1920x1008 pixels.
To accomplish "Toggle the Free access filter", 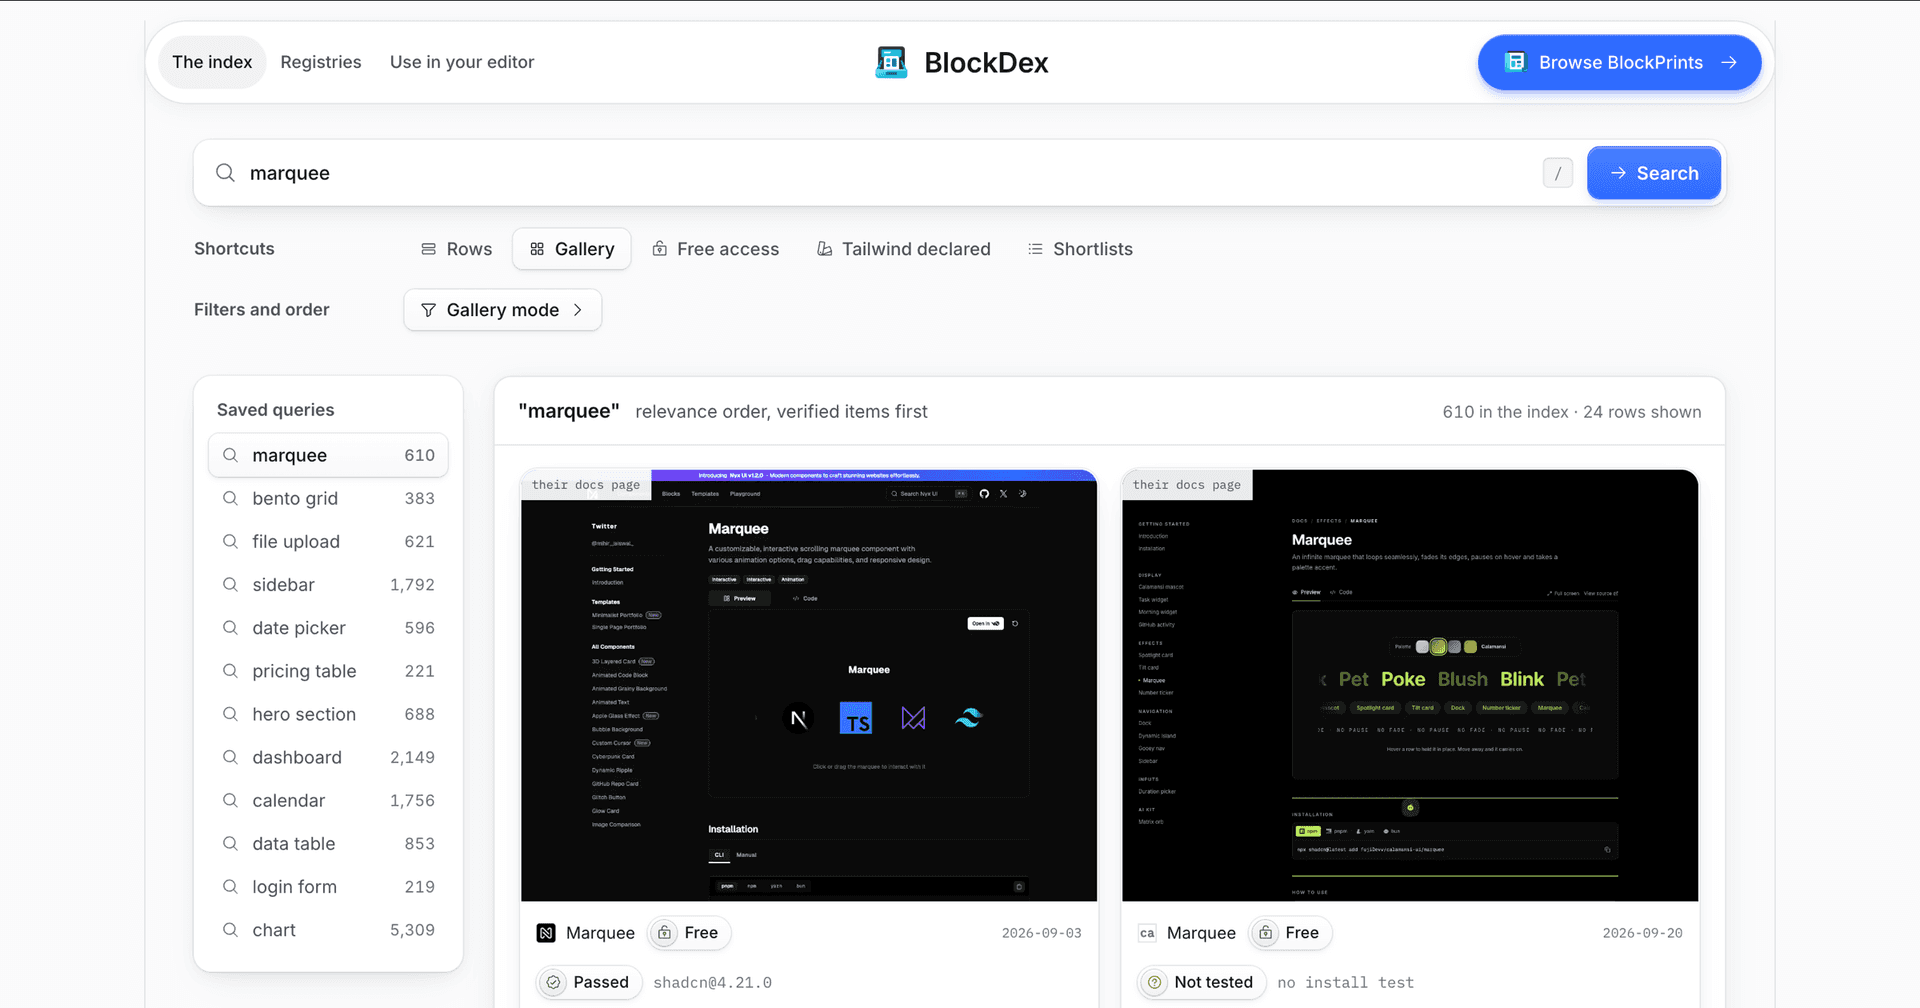I will [x=715, y=249].
